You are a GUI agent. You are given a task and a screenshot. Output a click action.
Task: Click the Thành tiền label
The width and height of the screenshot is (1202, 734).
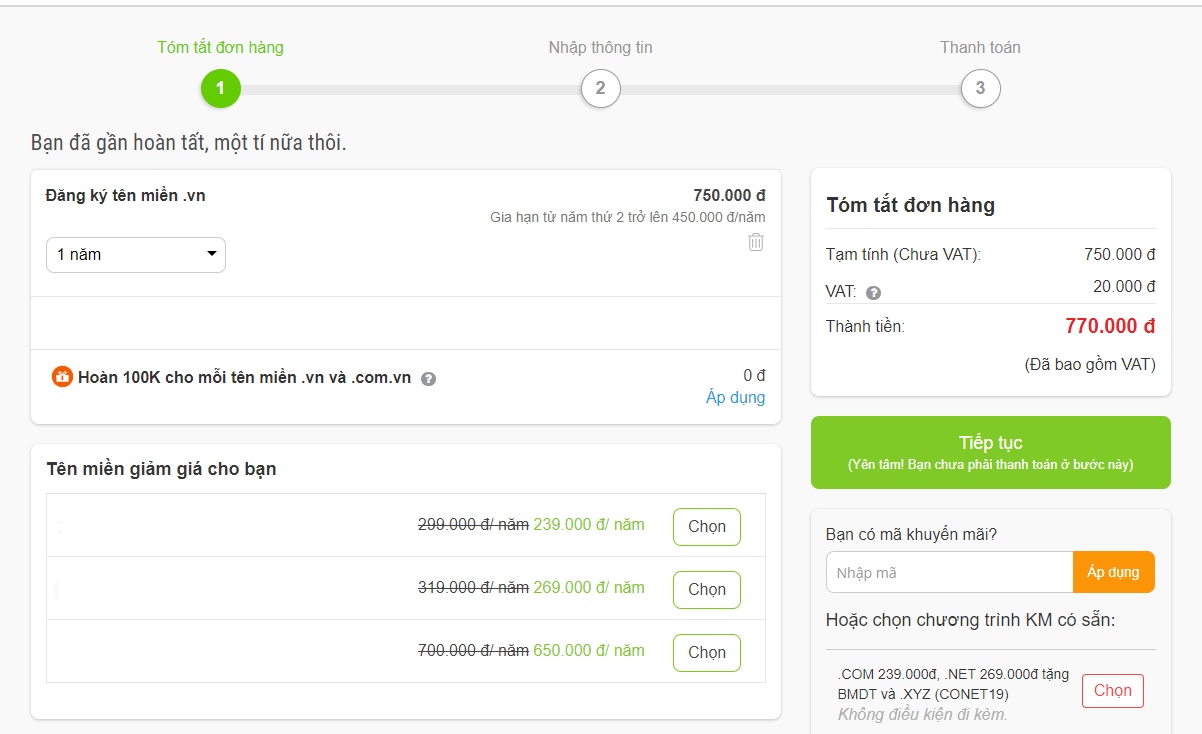pos(865,326)
